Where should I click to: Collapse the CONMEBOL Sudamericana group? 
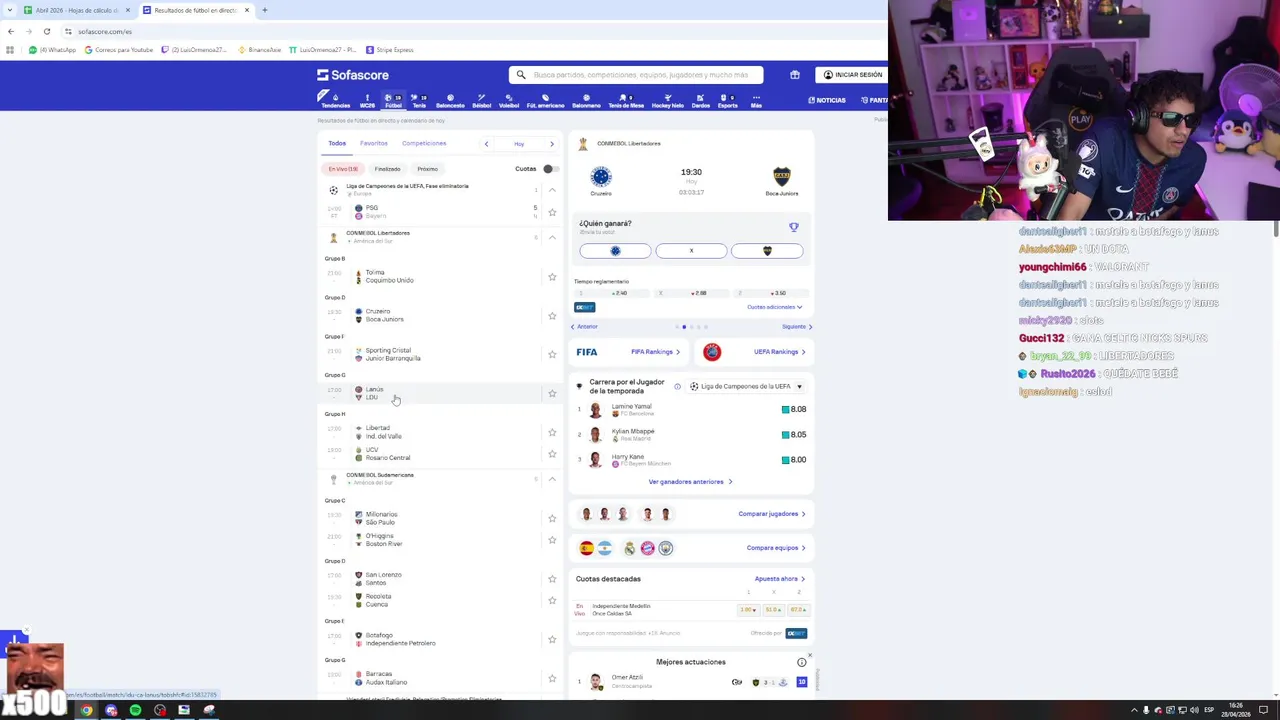(552, 479)
